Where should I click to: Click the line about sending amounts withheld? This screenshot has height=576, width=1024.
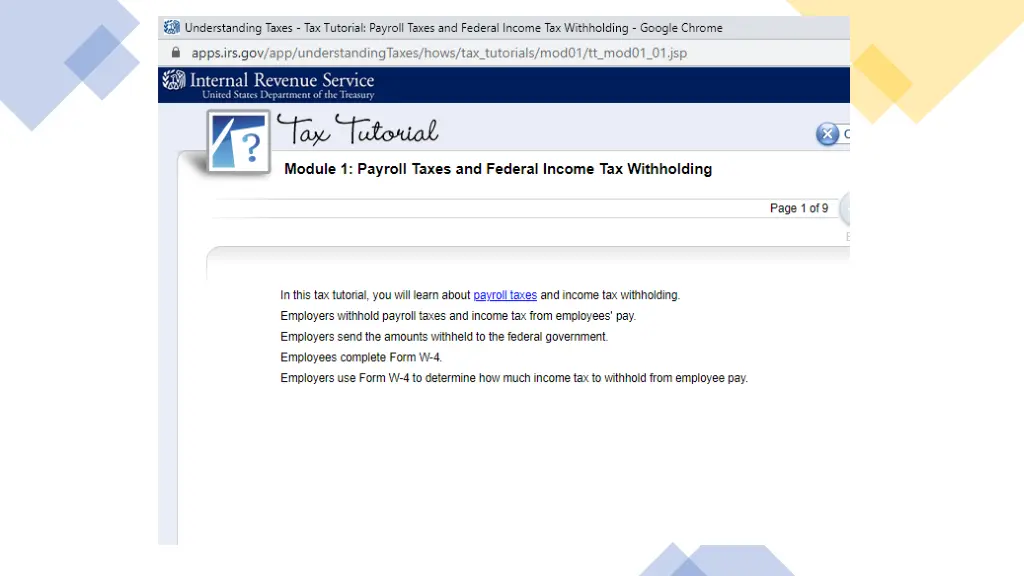[443, 337]
